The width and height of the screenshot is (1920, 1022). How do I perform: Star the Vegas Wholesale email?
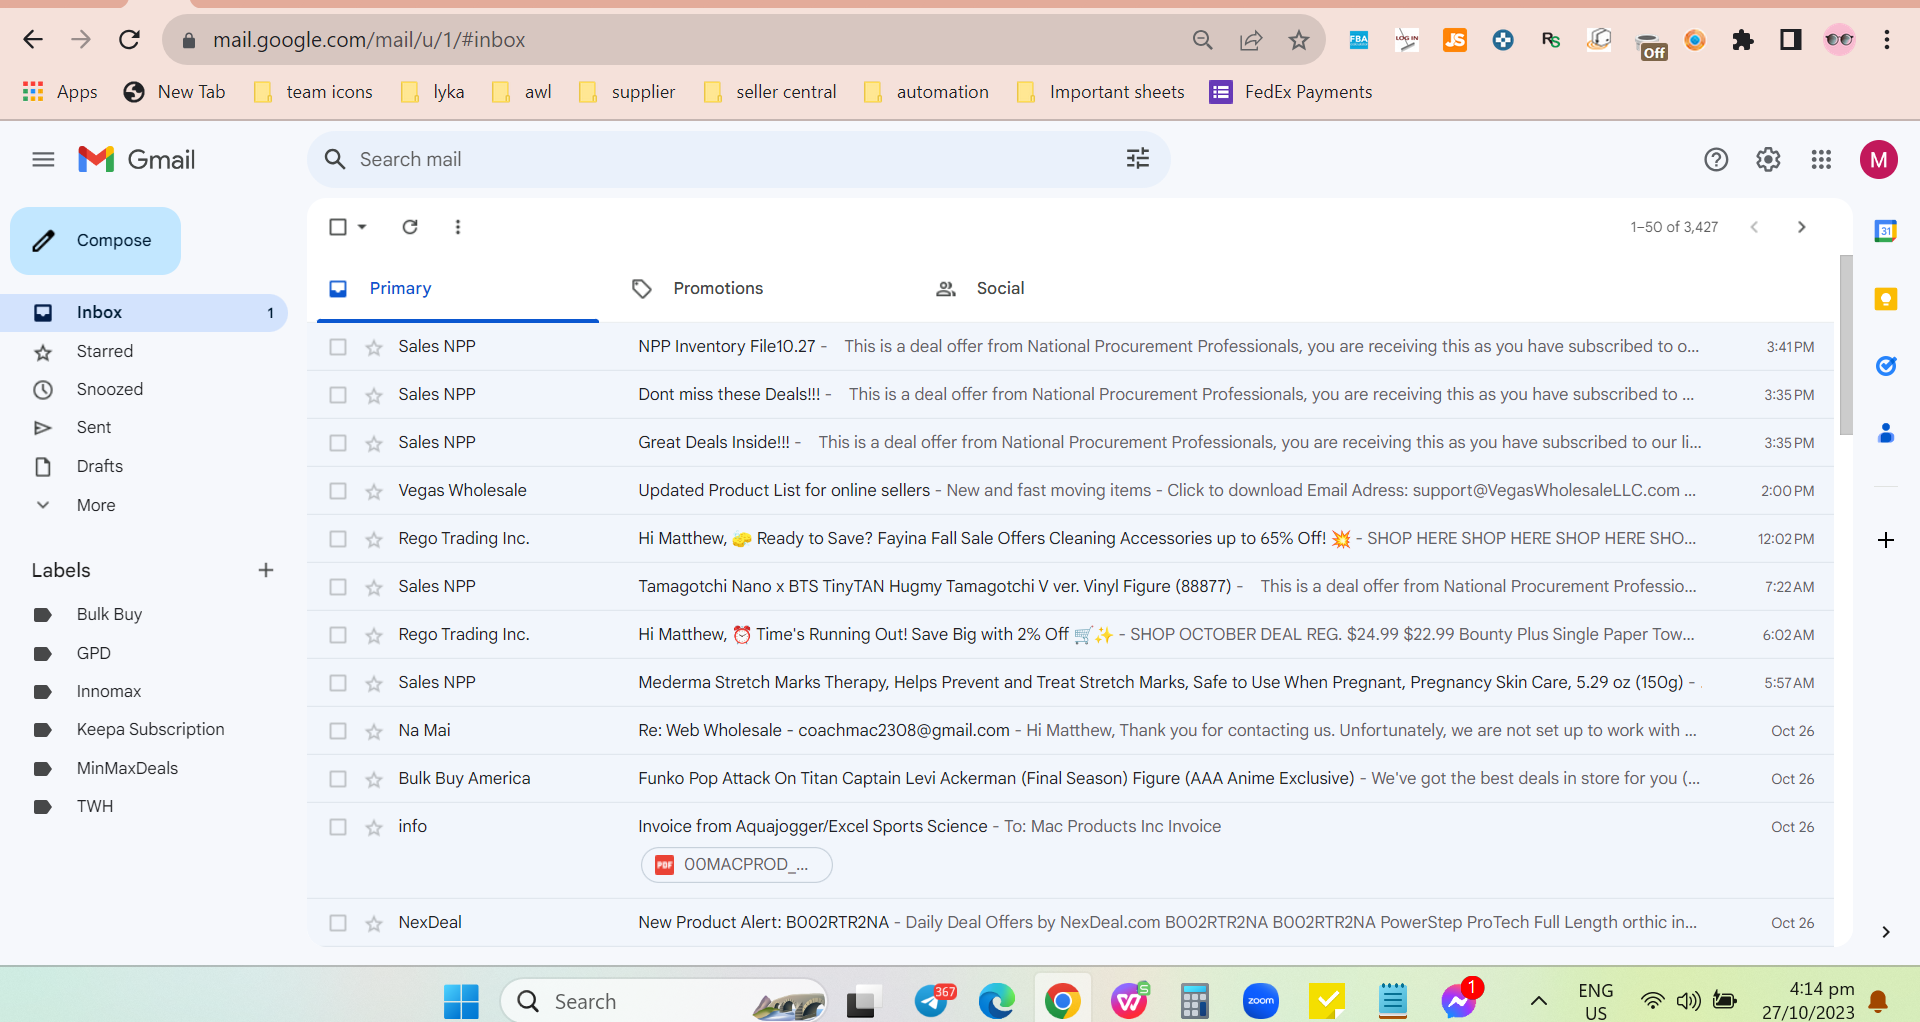coord(374,491)
